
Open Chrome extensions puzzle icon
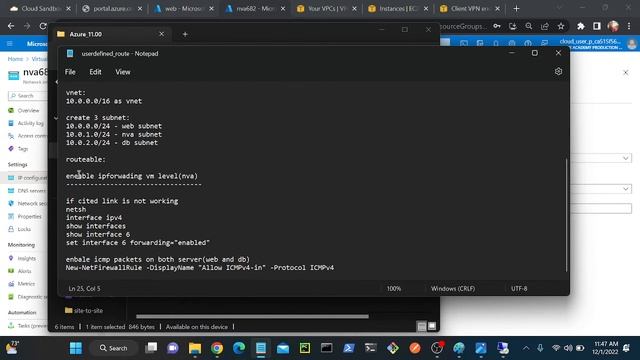(580, 26)
